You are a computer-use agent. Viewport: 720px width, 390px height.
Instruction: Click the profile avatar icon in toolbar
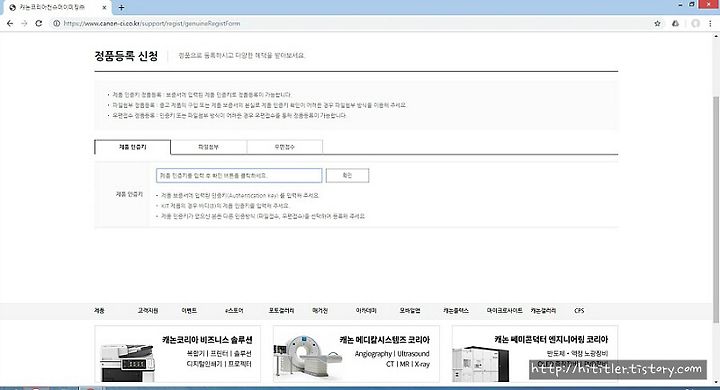pyautogui.click(x=696, y=23)
